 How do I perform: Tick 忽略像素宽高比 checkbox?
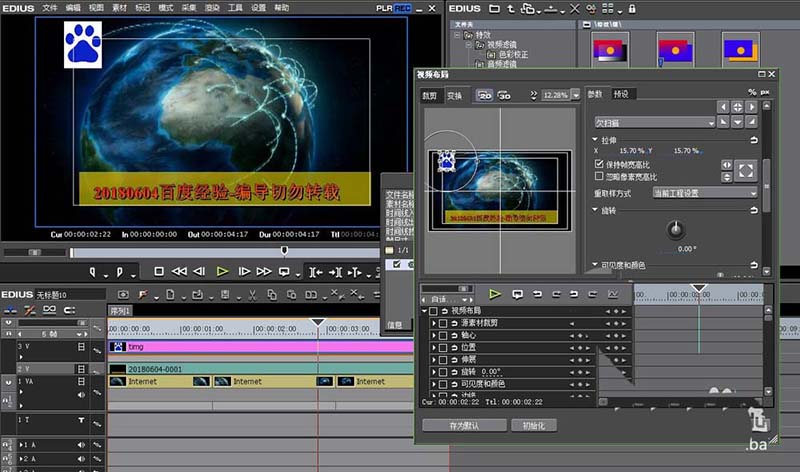coord(599,176)
